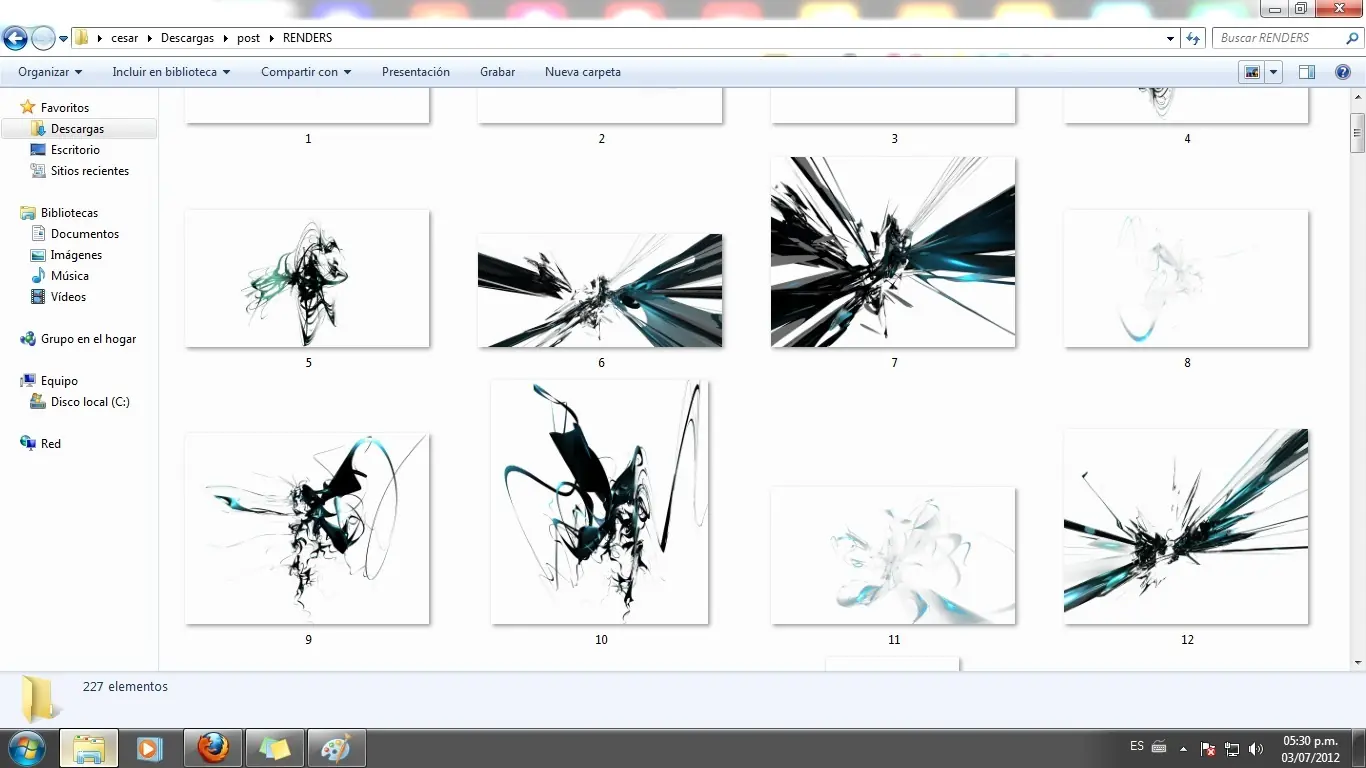Select thumbnail of render 11
The width and height of the screenshot is (1366, 768).
pyautogui.click(x=893, y=555)
